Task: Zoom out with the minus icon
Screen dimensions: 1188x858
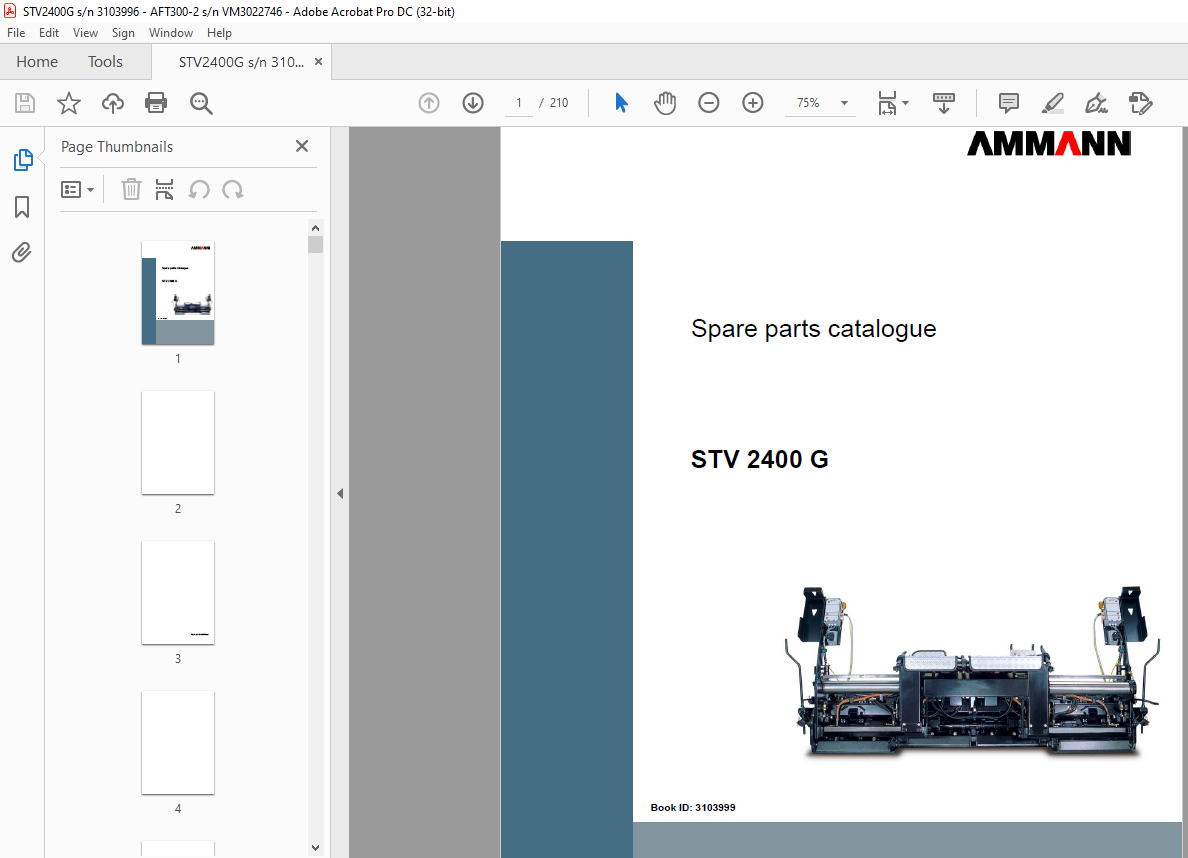Action: pyautogui.click(x=708, y=103)
